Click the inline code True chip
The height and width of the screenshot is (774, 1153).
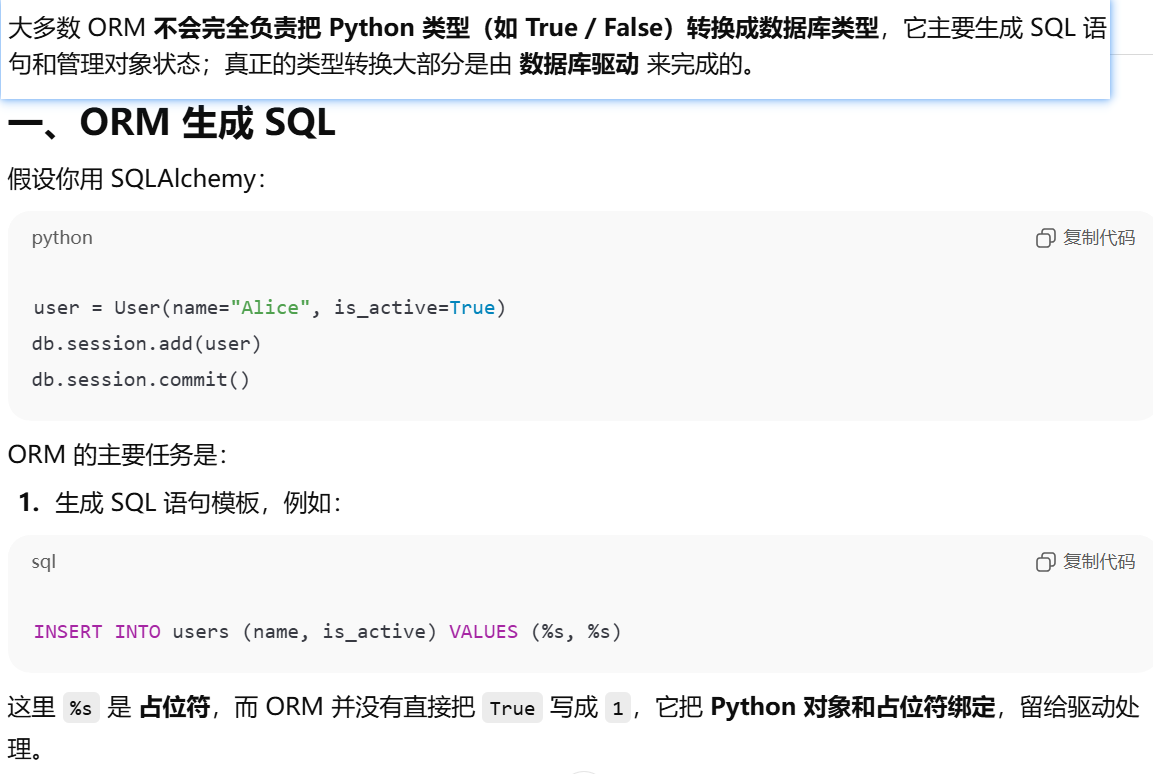[x=512, y=708]
